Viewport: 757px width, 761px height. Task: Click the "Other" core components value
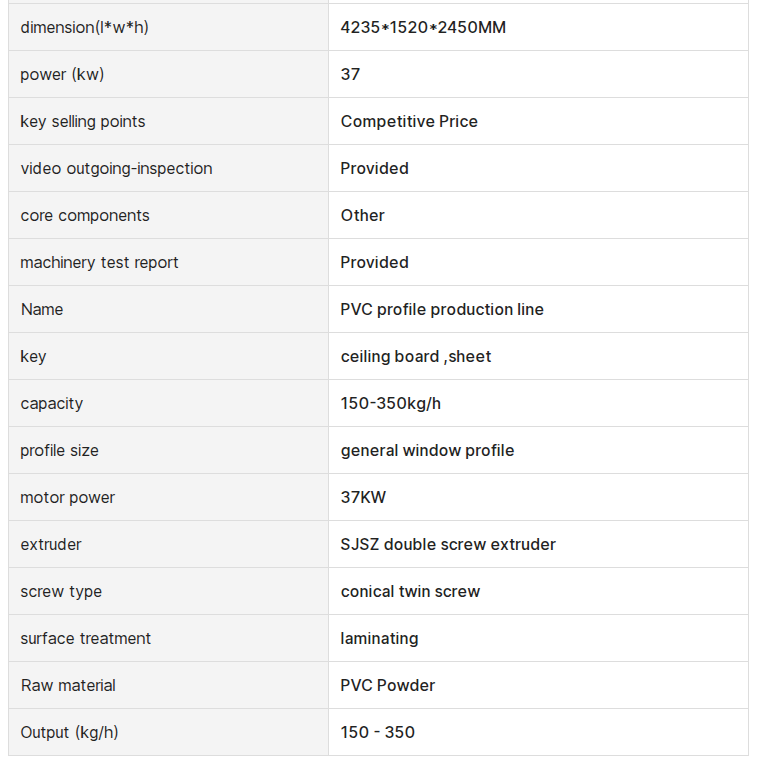click(362, 215)
